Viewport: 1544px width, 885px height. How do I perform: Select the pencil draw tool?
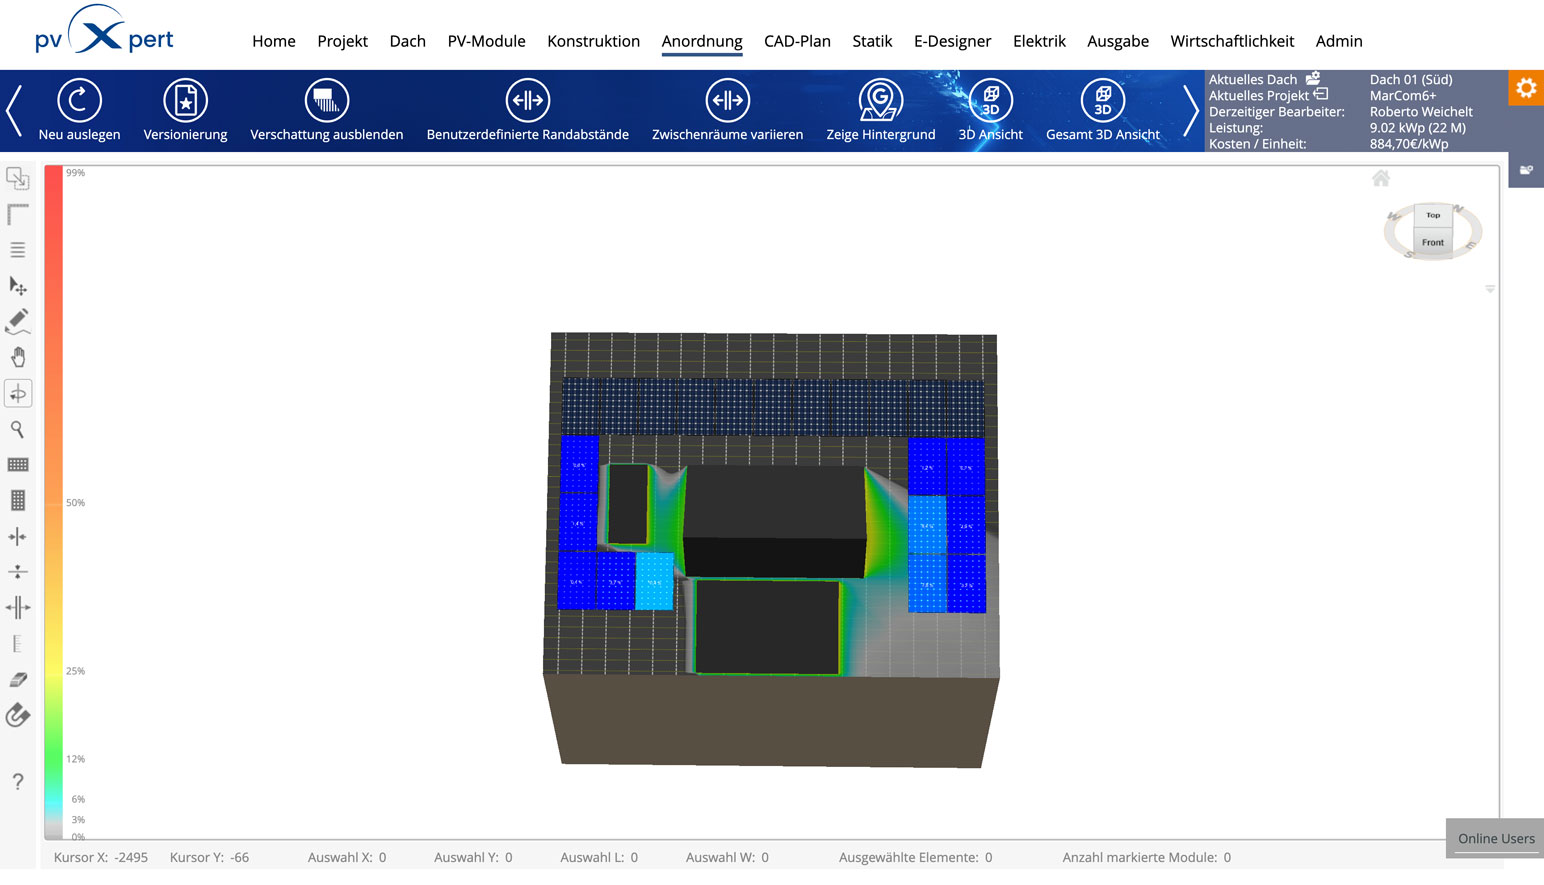pos(18,321)
